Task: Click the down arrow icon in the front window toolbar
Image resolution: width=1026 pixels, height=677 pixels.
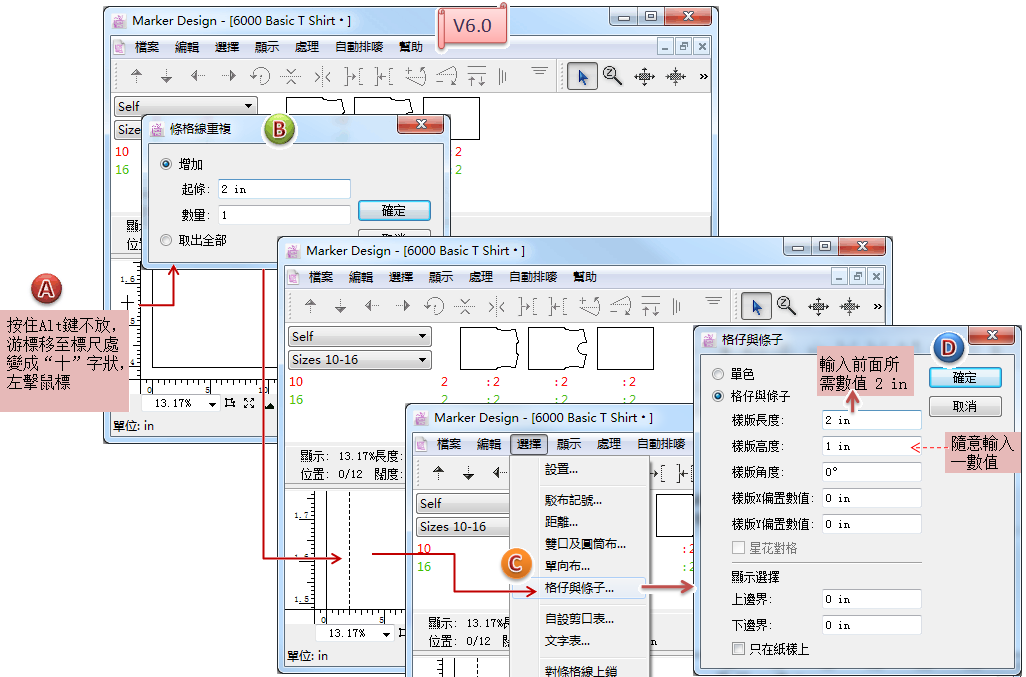Action: [x=468, y=473]
